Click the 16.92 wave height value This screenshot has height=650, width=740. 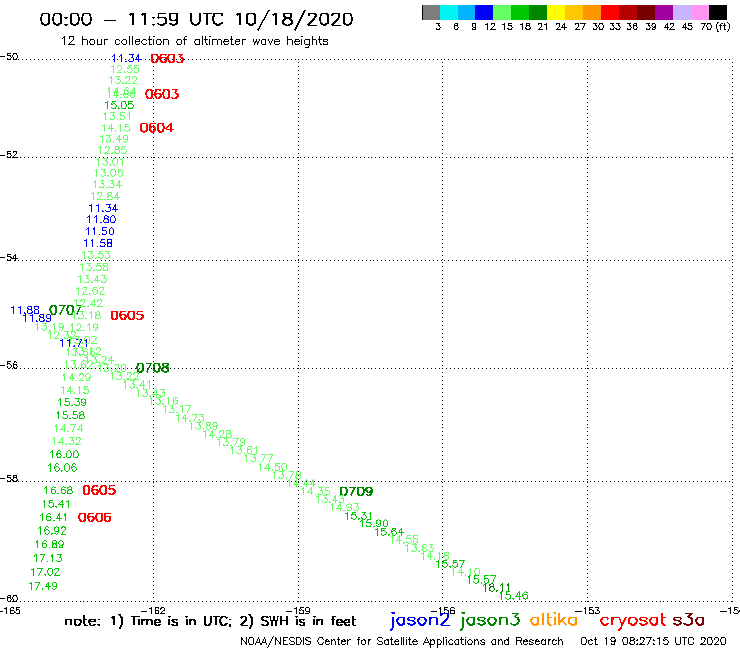coord(52,531)
